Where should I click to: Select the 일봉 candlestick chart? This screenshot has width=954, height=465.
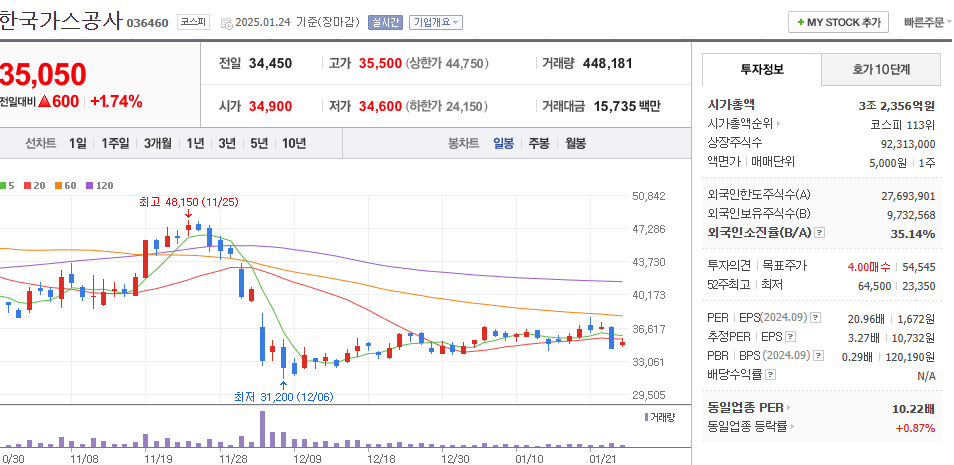503,144
